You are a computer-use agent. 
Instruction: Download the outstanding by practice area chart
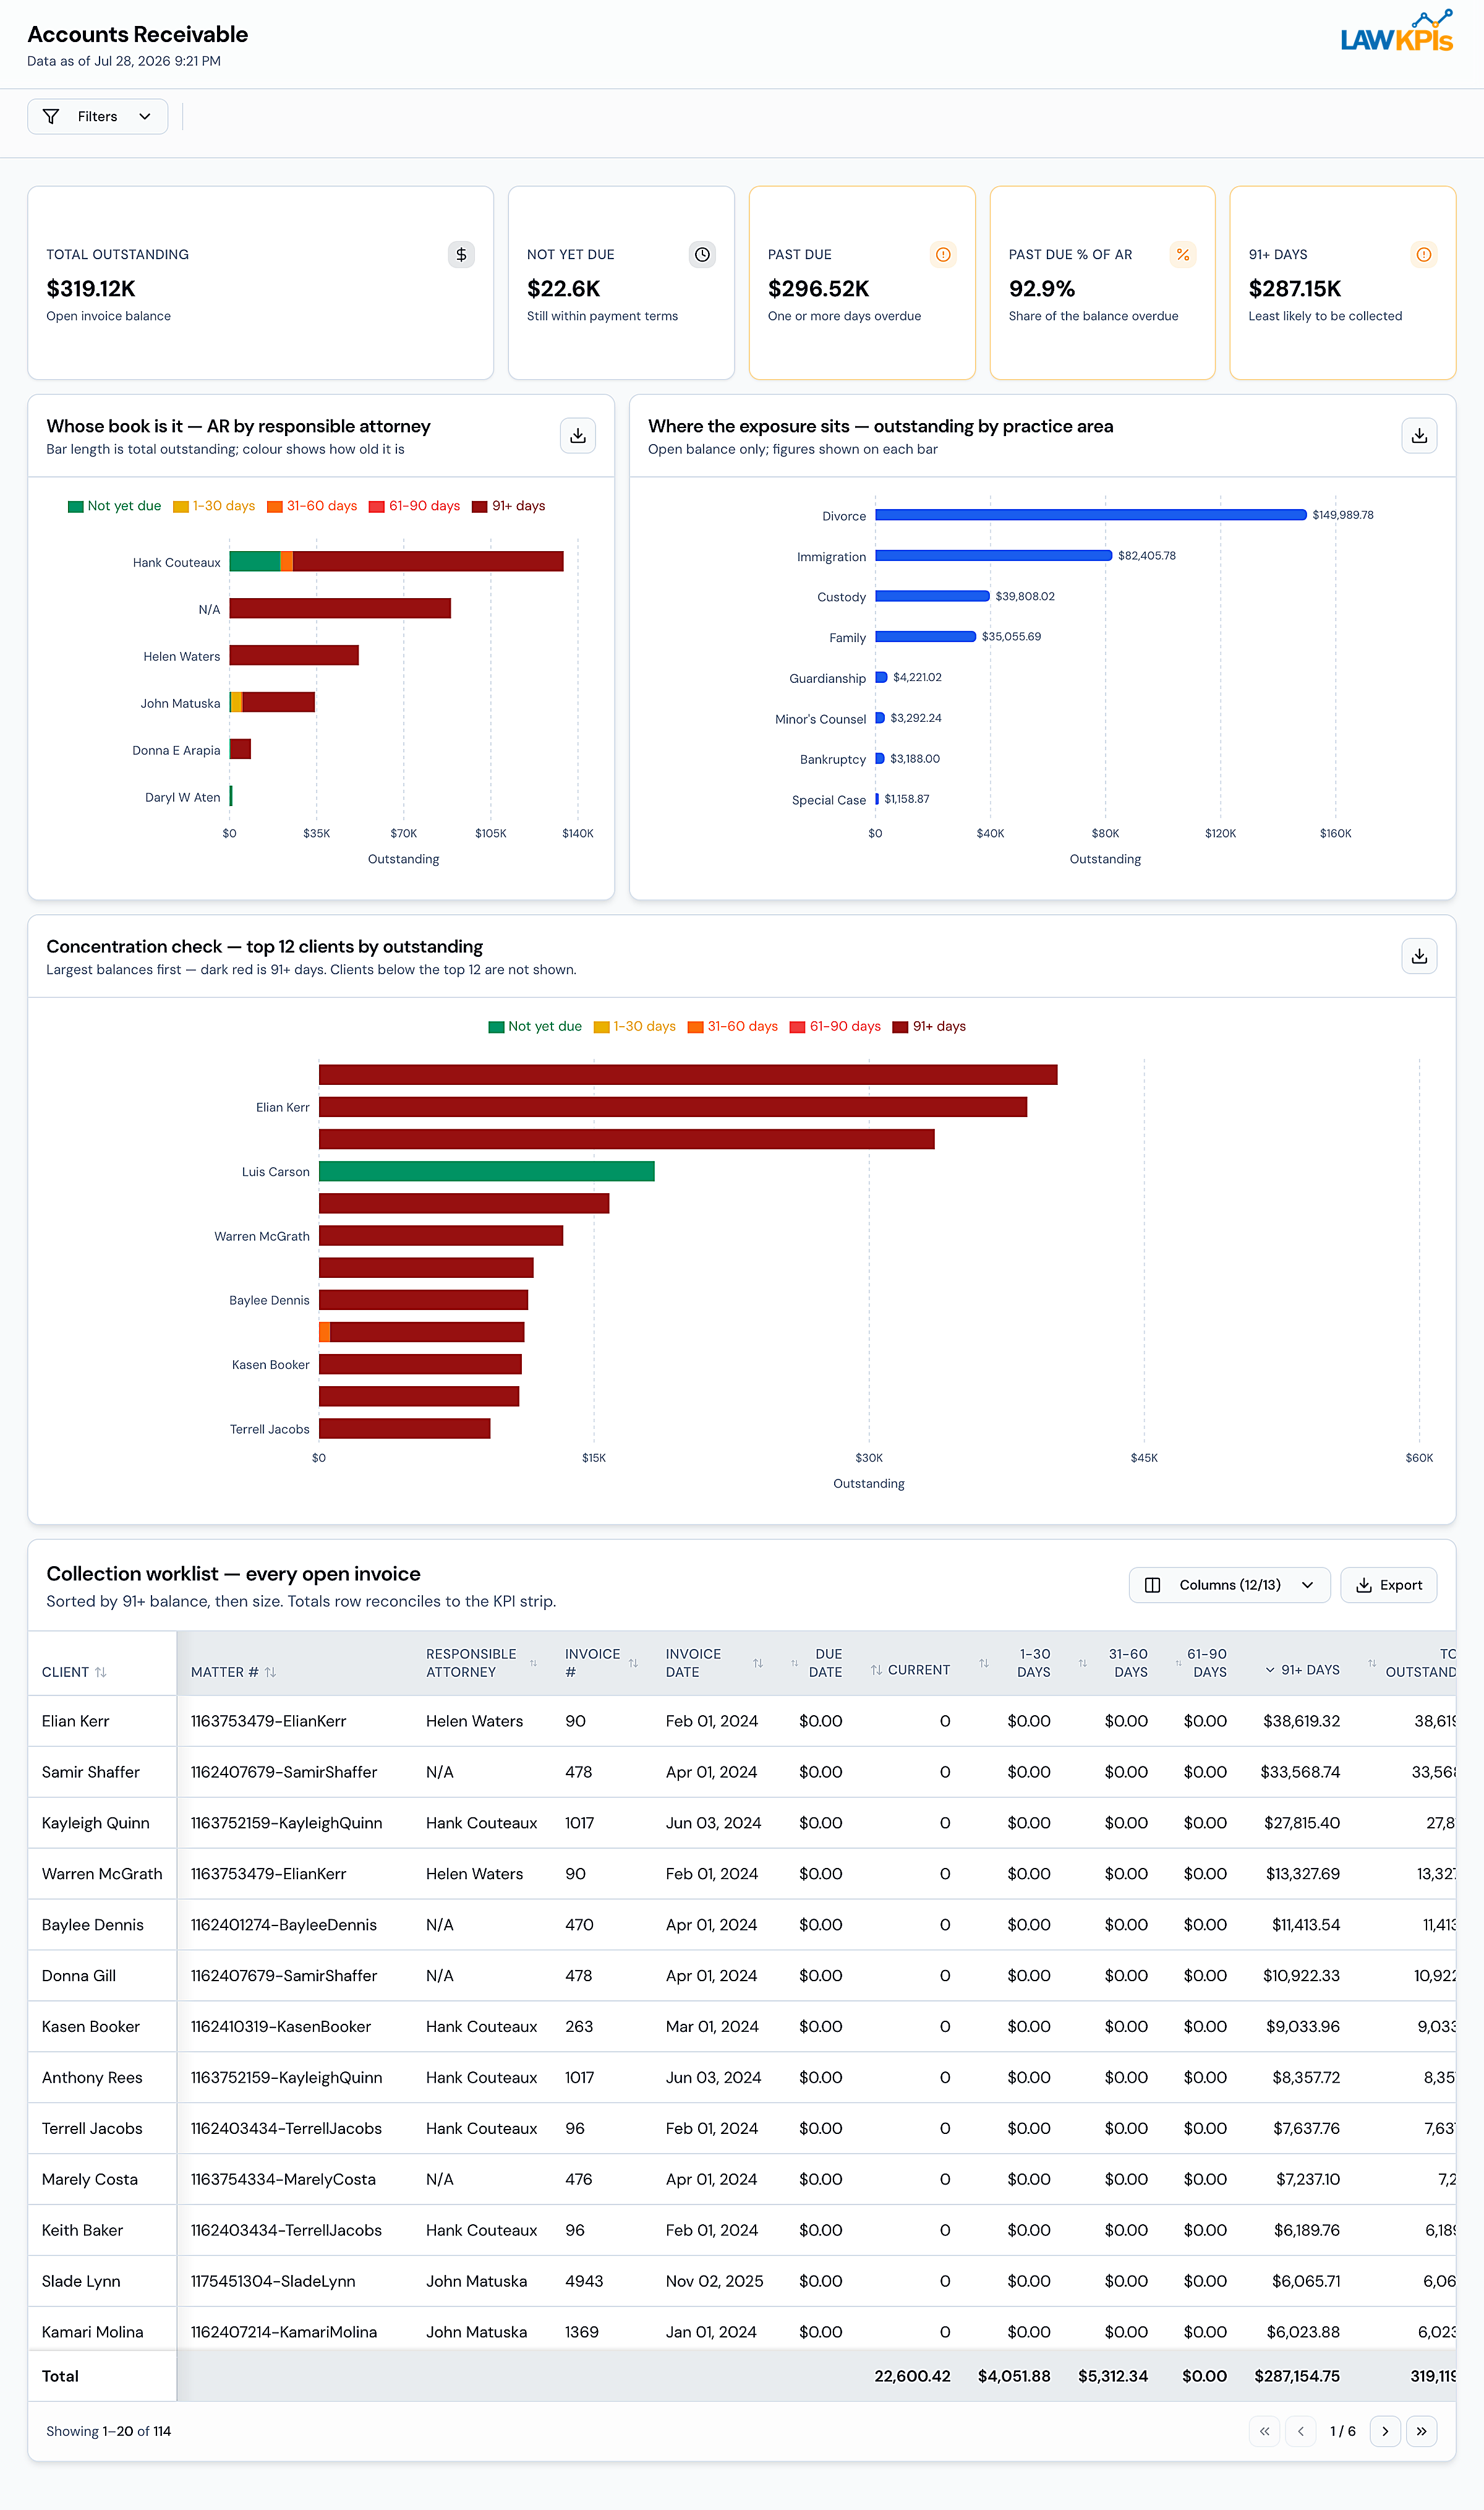tap(1419, 435)
